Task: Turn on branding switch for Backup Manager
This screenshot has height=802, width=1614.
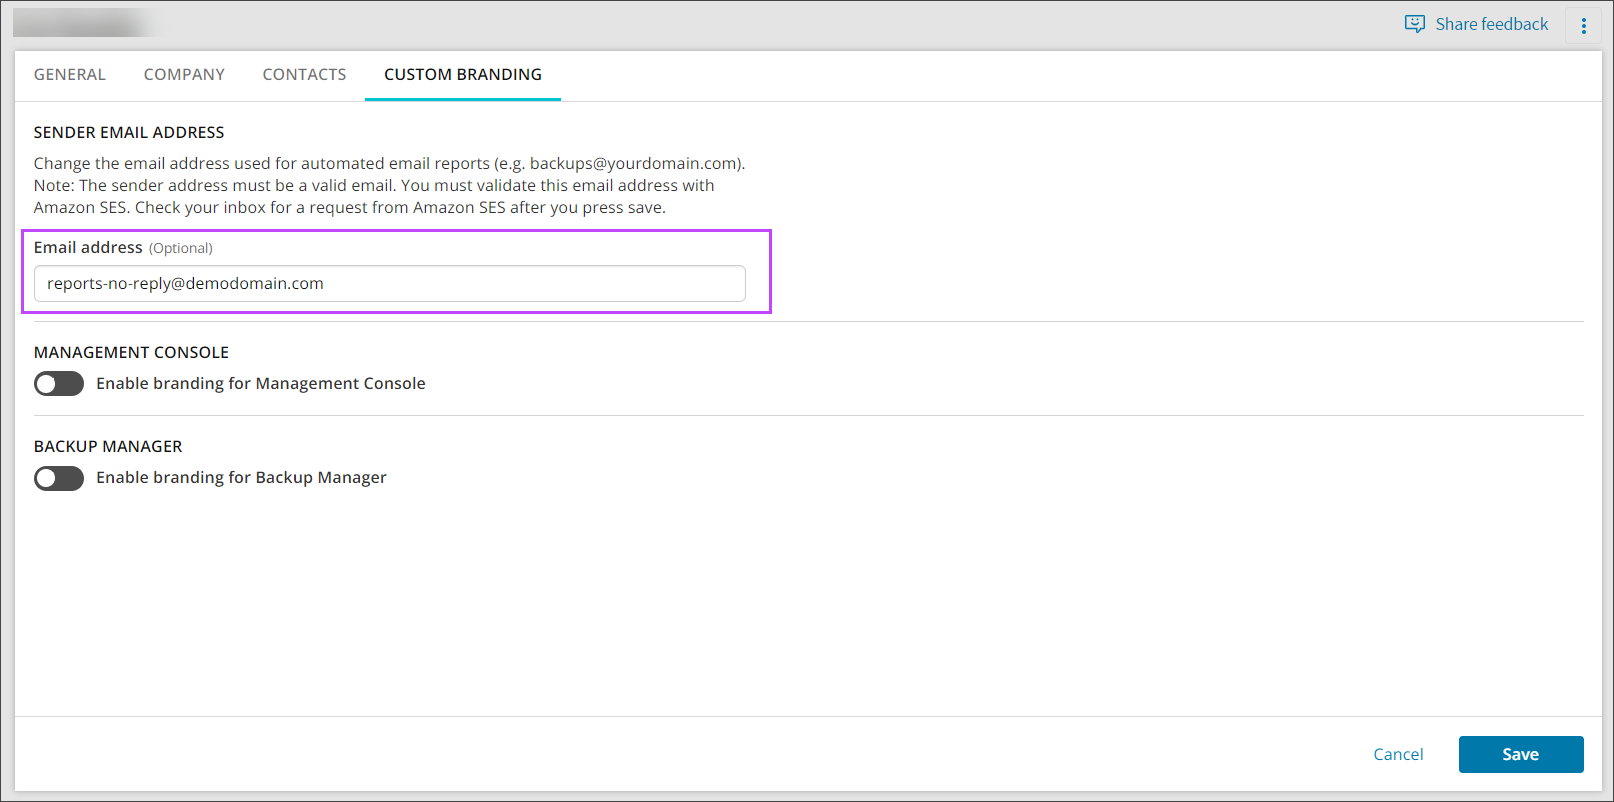Action: pos(59,478)
